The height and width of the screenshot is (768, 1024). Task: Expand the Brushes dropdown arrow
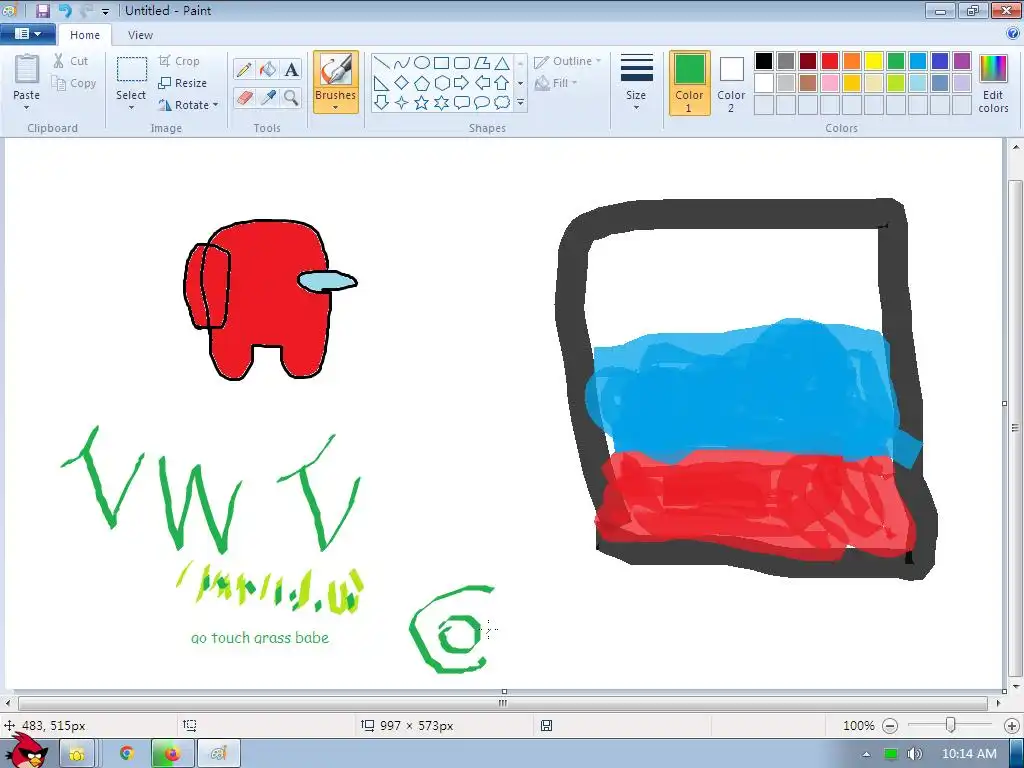(x=336, y=108)
